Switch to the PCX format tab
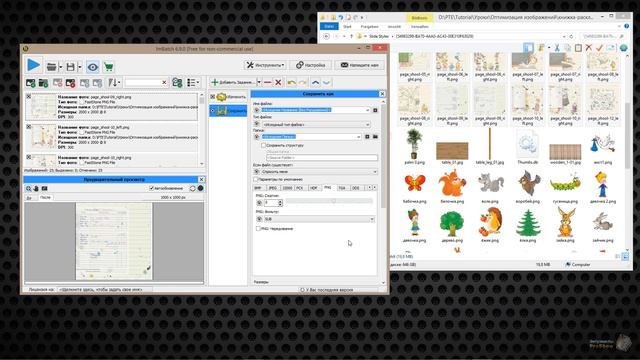640x360 pixels. [x=300, y=188]
